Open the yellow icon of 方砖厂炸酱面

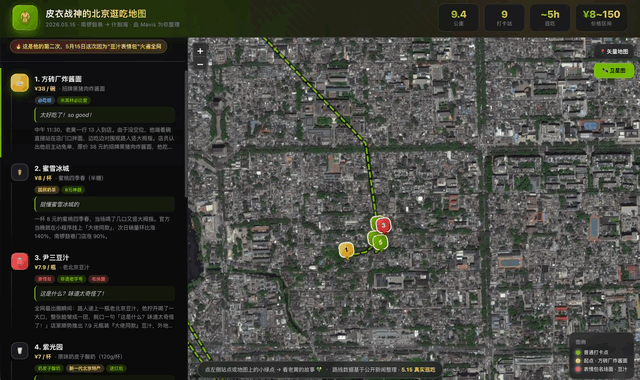[20, 83]
